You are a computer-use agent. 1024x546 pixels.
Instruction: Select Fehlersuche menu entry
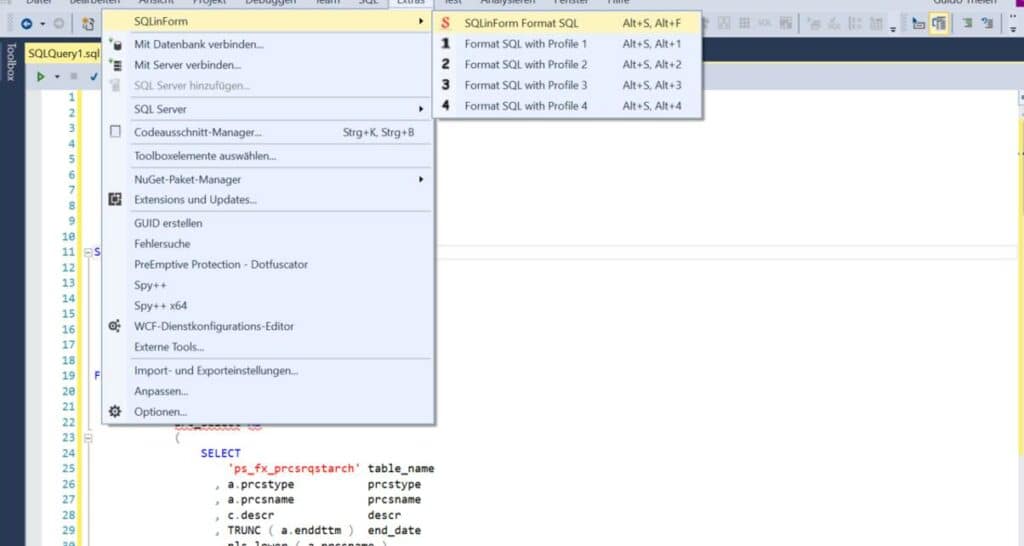click(x=268, y=244)
